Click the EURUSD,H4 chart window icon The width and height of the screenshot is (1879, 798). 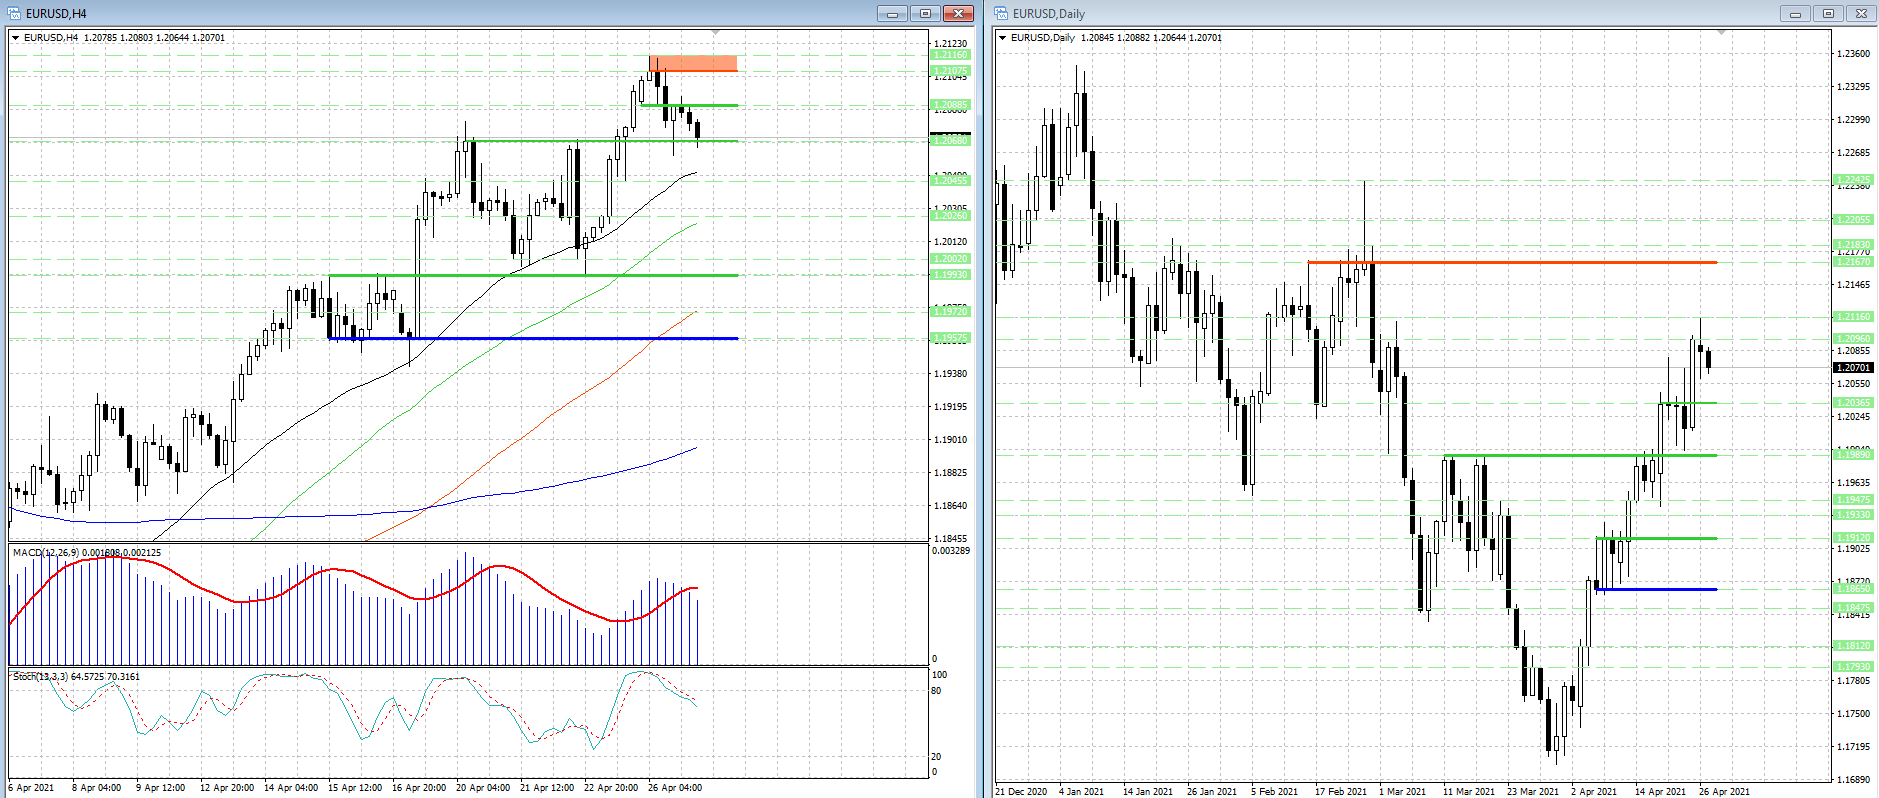tap(15, 13)
